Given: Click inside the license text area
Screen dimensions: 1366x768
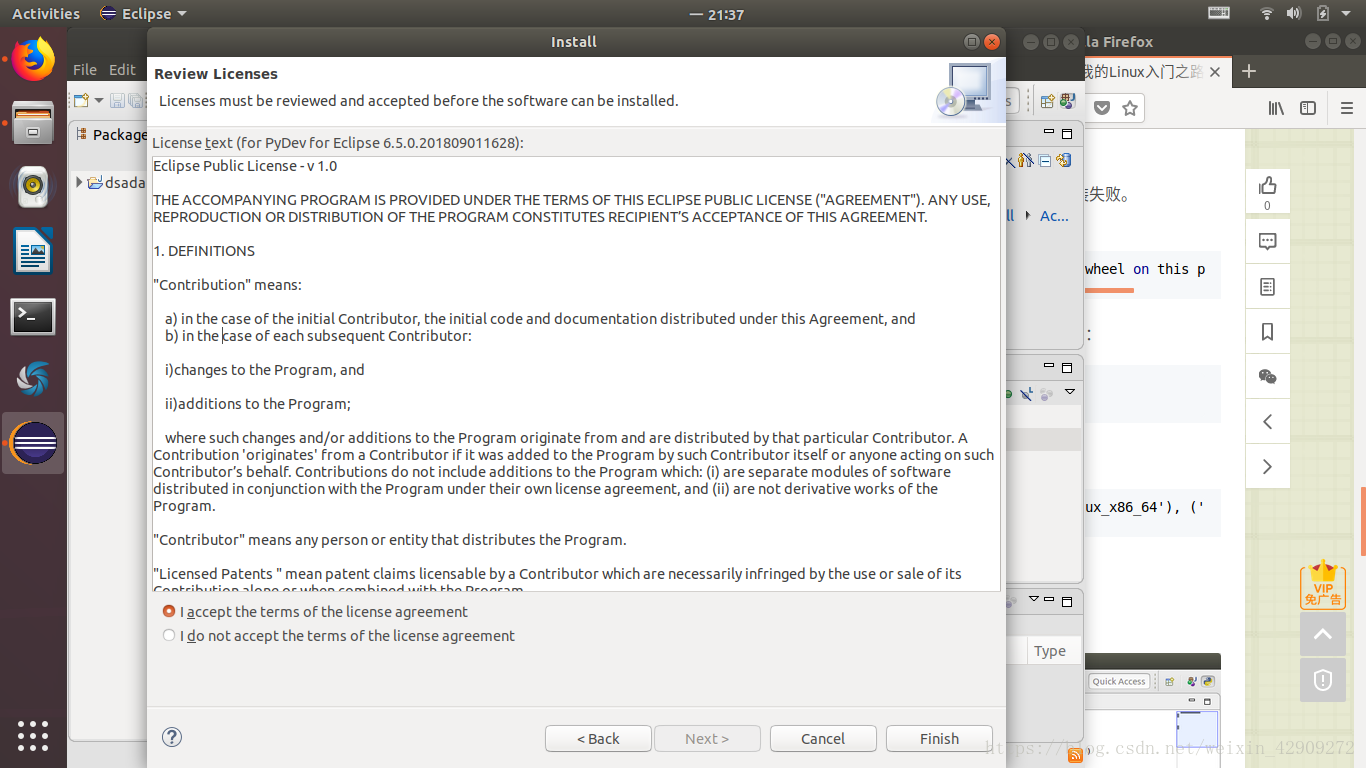Looking at the screenshot, I should pyautogui.click(x=576, y=373).
